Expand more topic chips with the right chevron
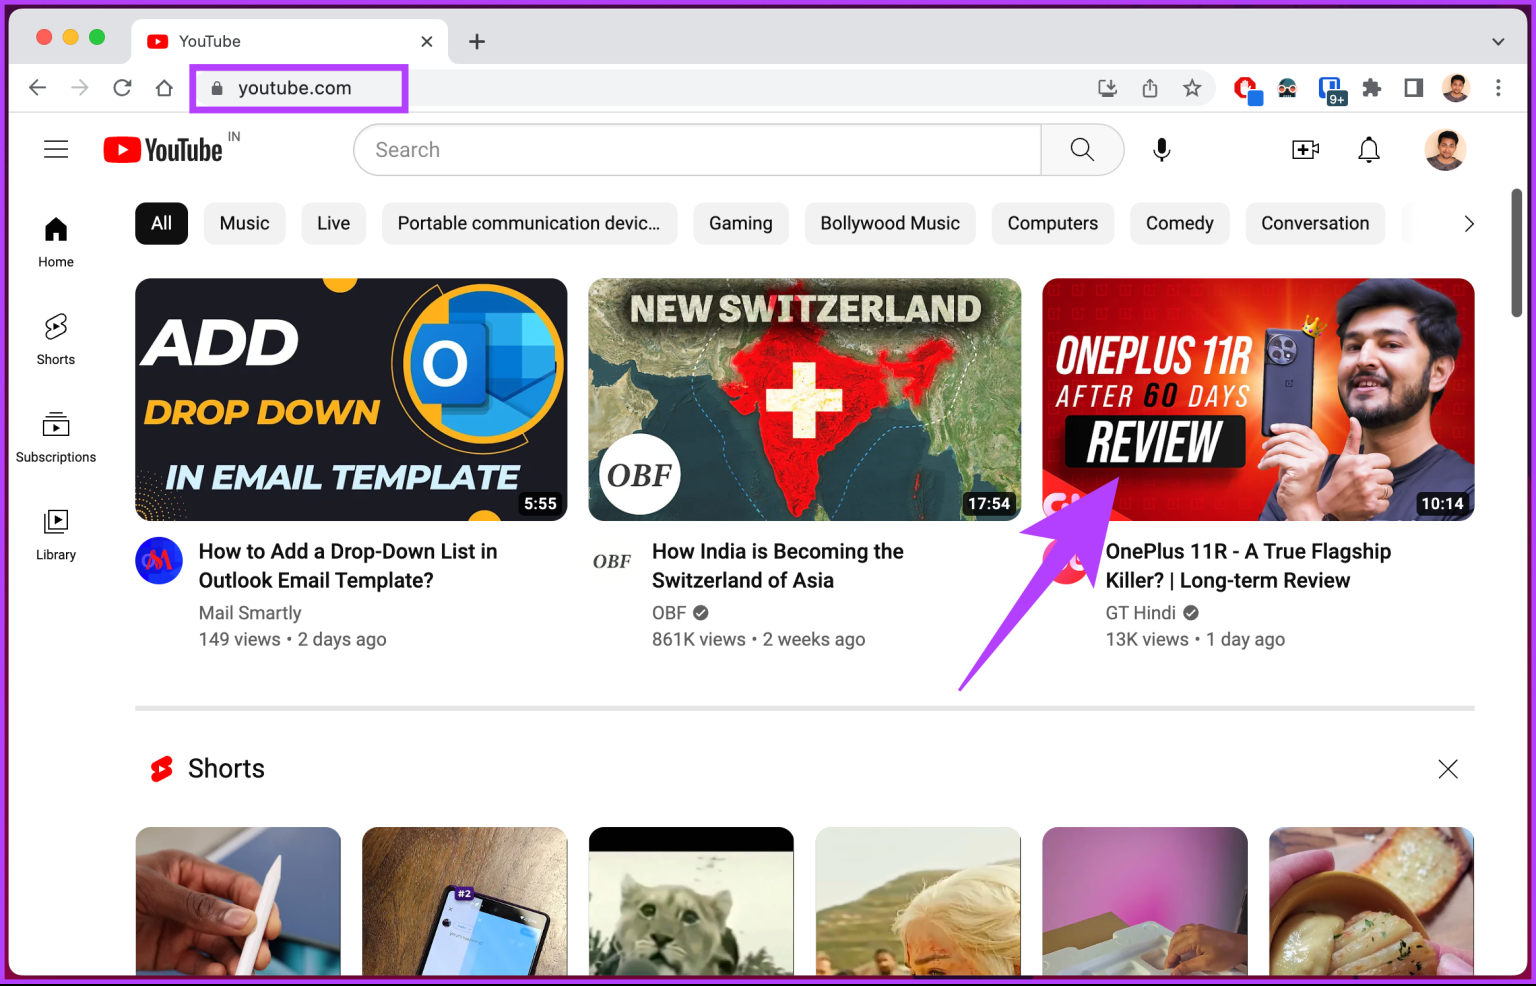 1468,223
